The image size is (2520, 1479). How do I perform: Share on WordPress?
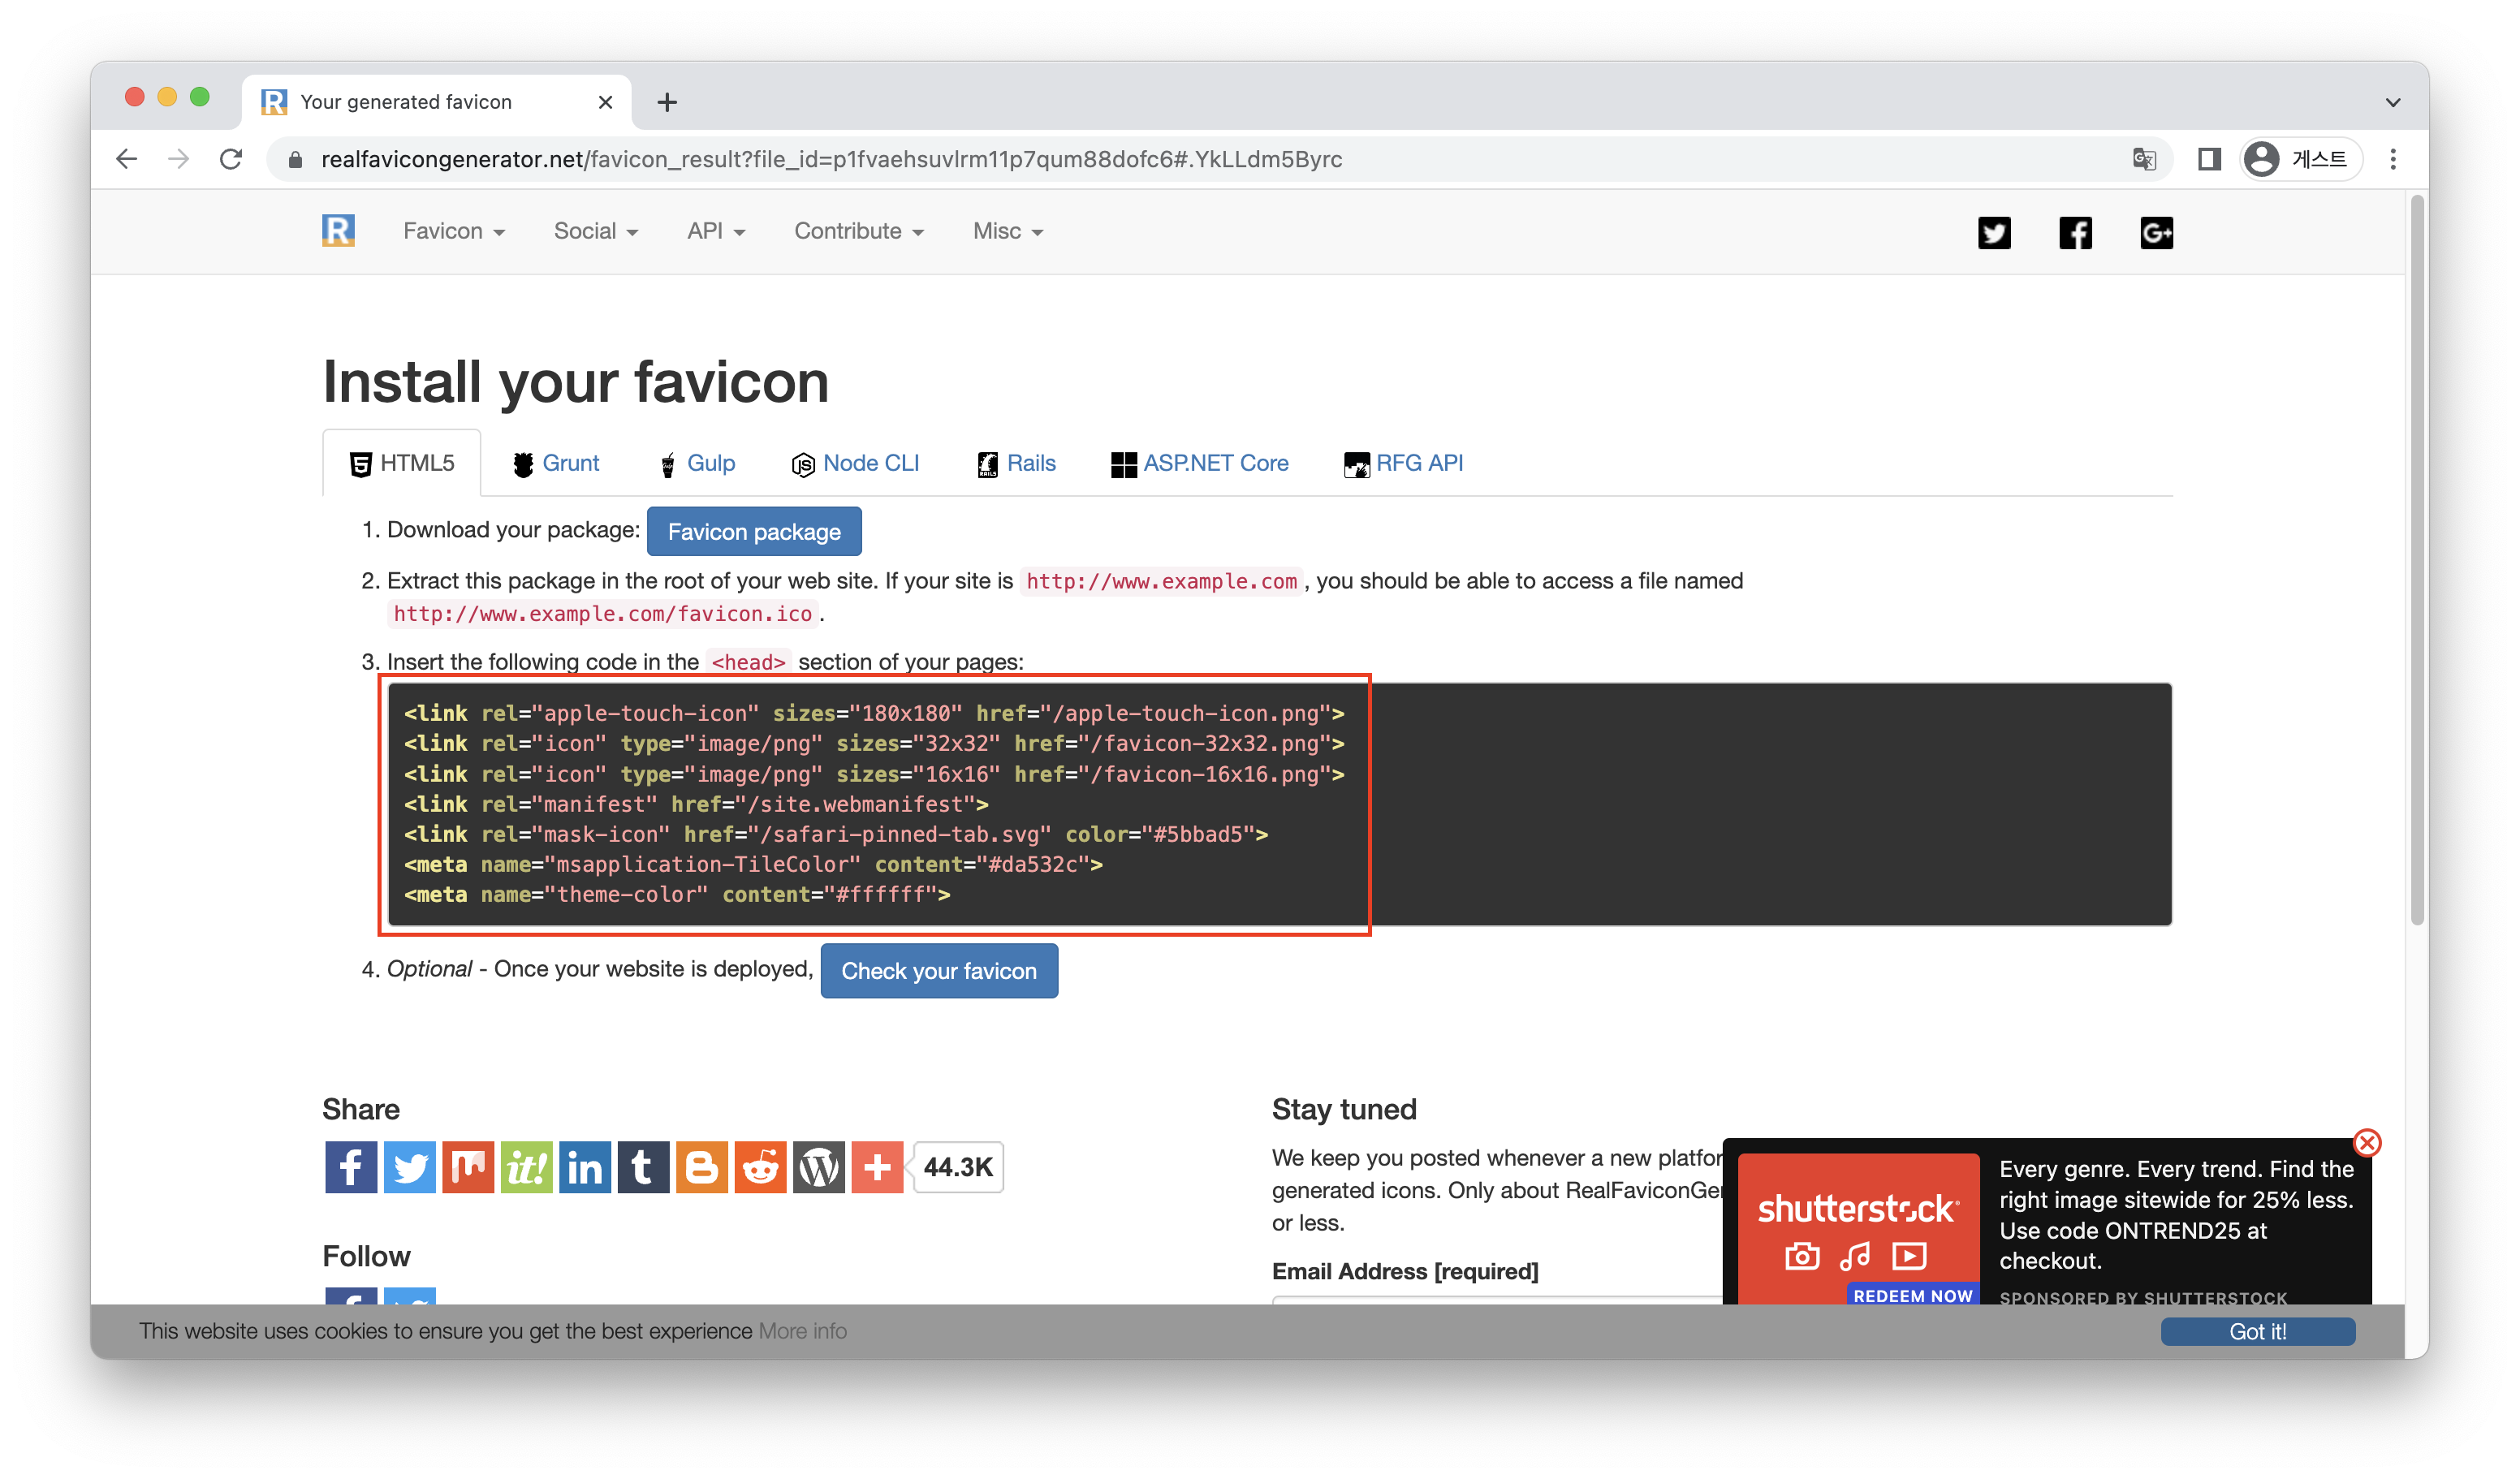818,1166
